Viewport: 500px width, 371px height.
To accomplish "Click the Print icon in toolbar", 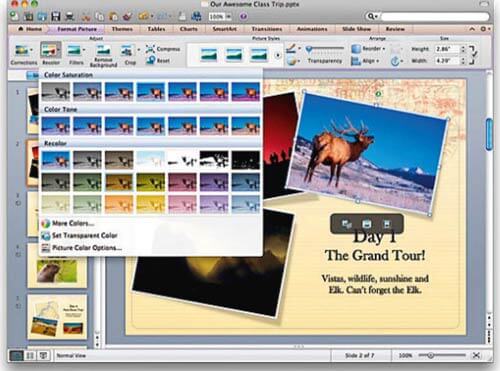I will [70, 16].
